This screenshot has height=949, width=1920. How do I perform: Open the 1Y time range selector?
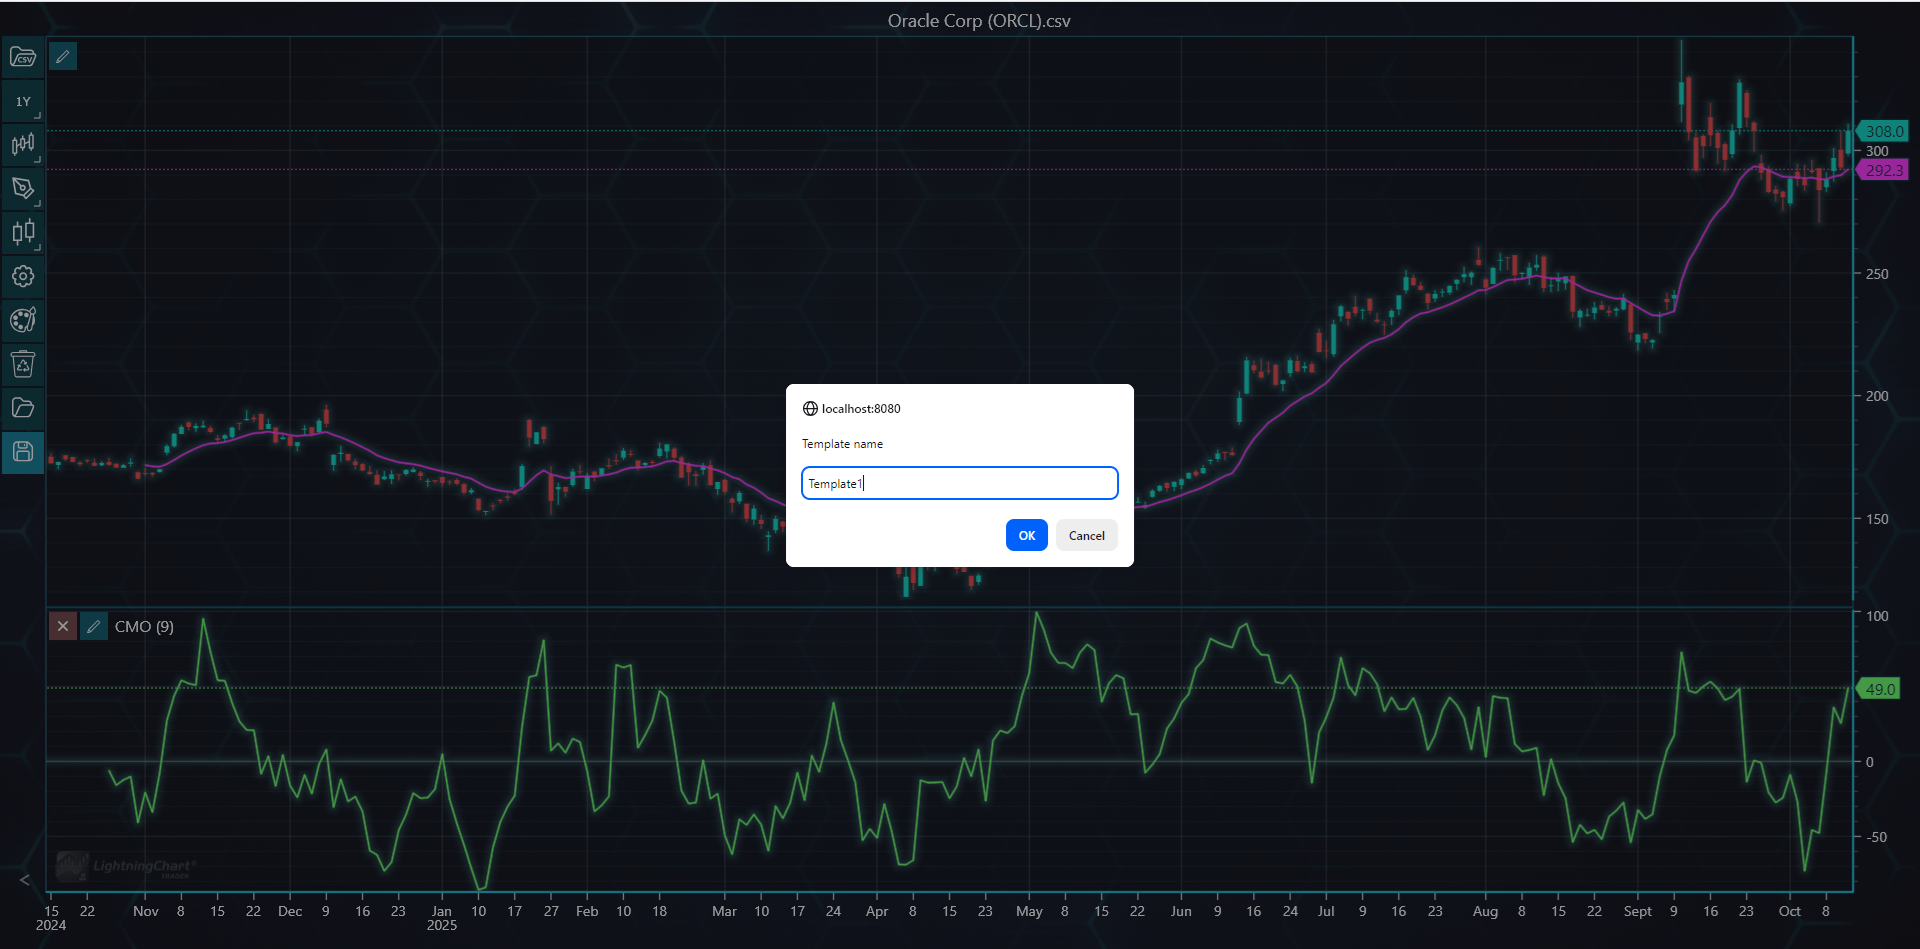click(23, 101)
